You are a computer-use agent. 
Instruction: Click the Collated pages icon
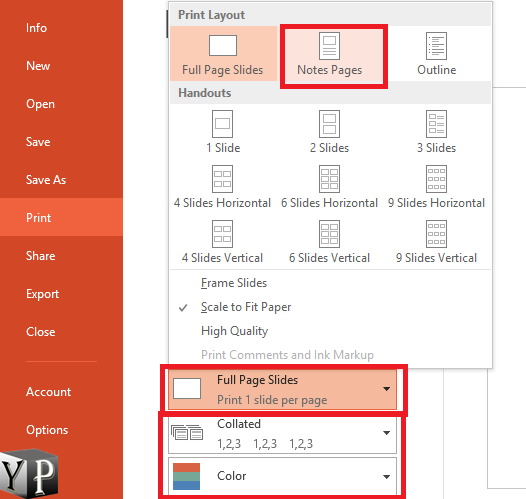pos(187,432)
